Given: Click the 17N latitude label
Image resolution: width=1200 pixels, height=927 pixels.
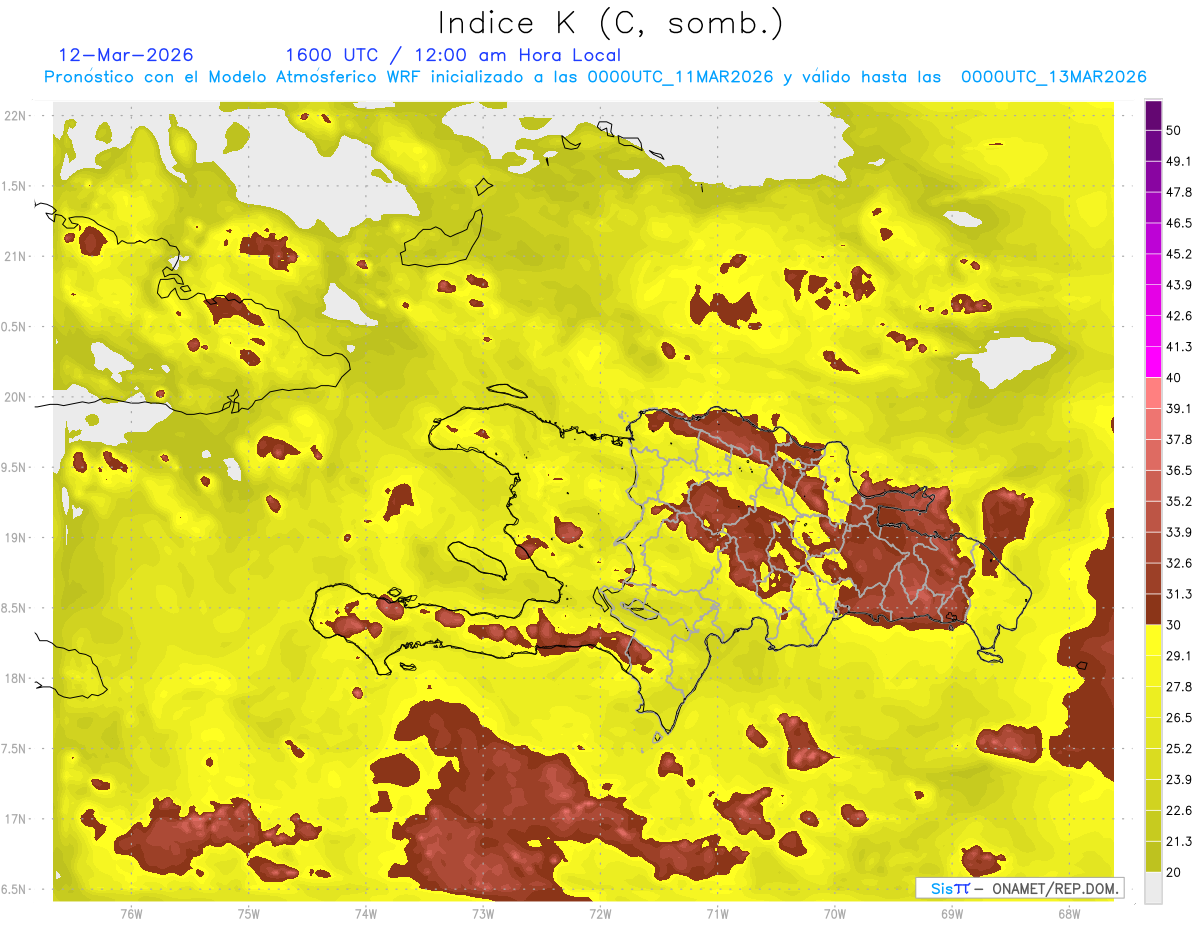Looking at the screenshot, I should [x=16, y=819].
